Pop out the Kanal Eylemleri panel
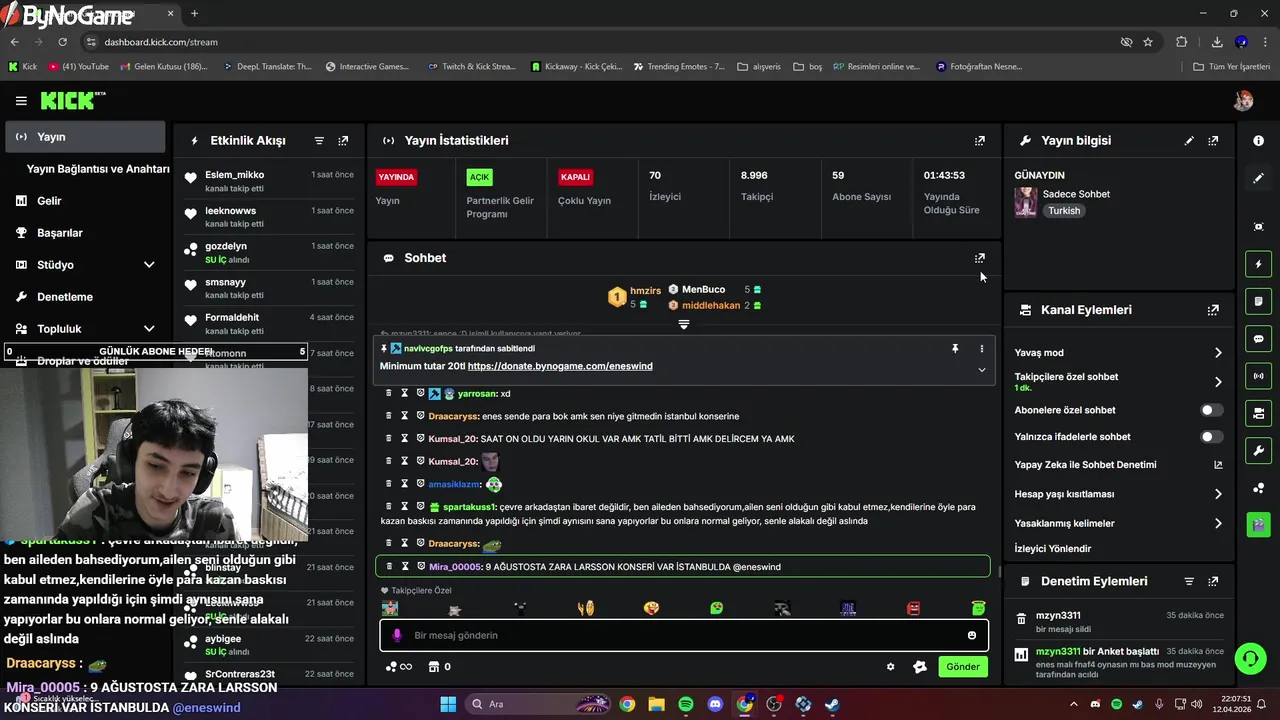The image size is (1280, 720). click(x=1213, y=310)
